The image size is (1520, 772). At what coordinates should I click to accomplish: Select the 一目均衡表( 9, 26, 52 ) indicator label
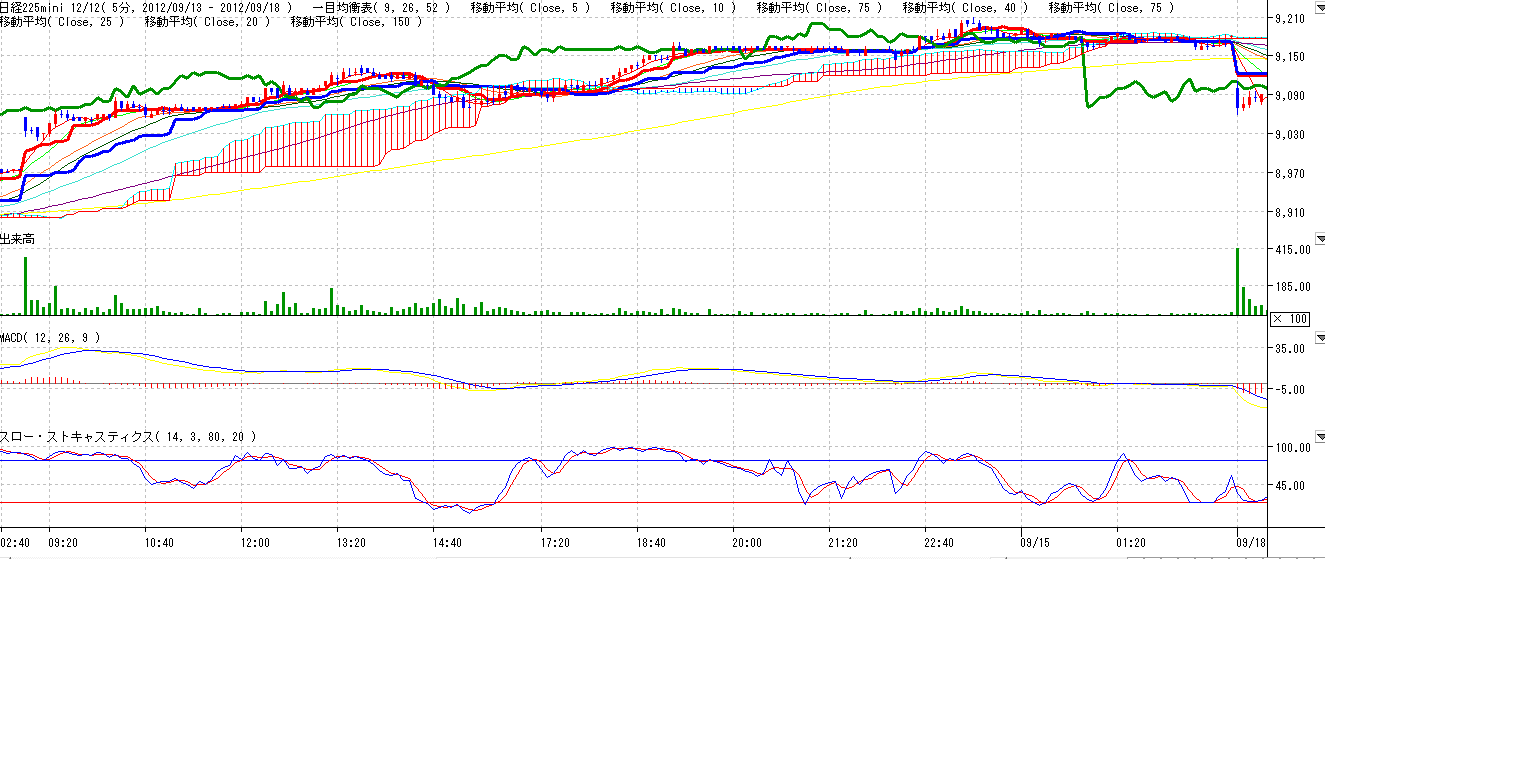(381, 8)
